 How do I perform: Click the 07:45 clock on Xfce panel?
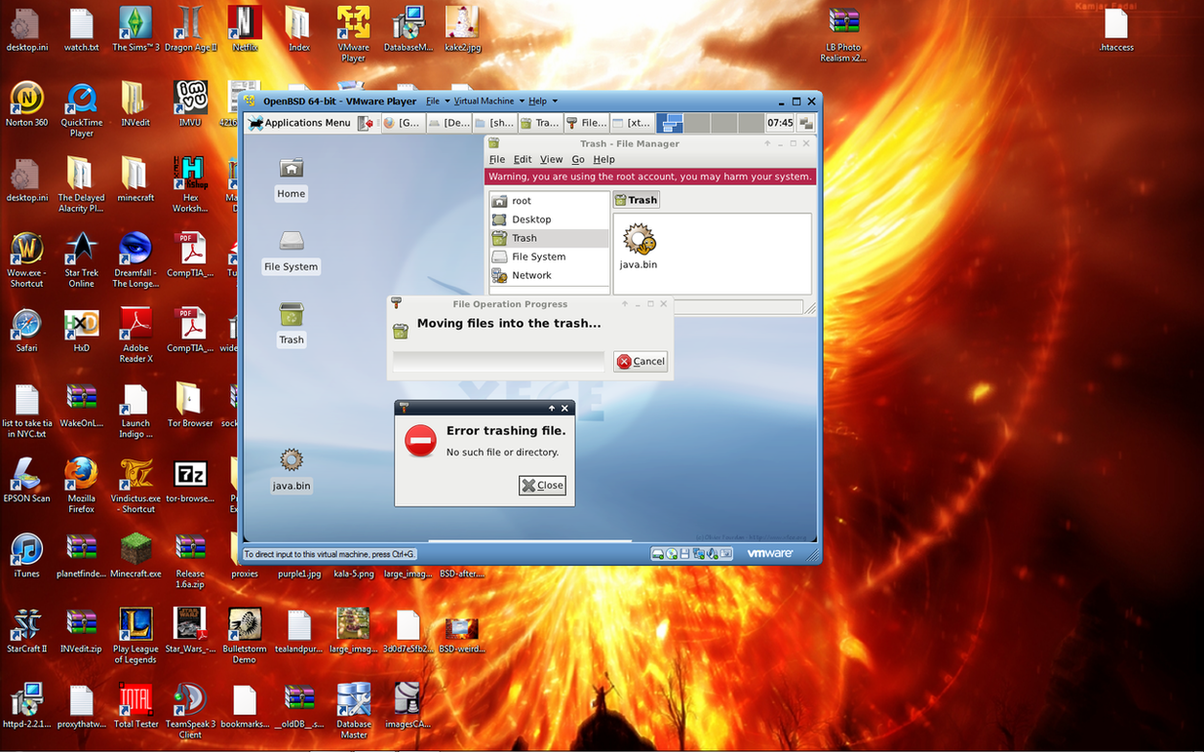pos(780,123)
